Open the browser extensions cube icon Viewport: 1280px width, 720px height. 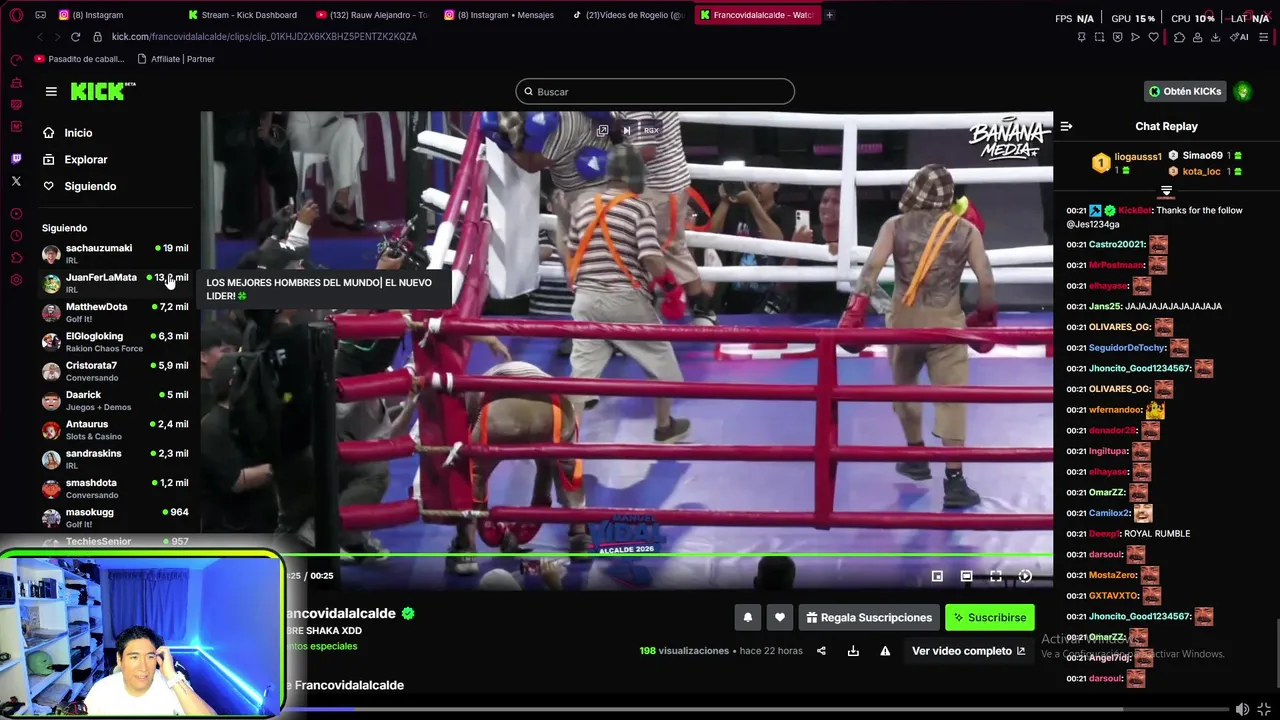click(x=1179, y=37)
